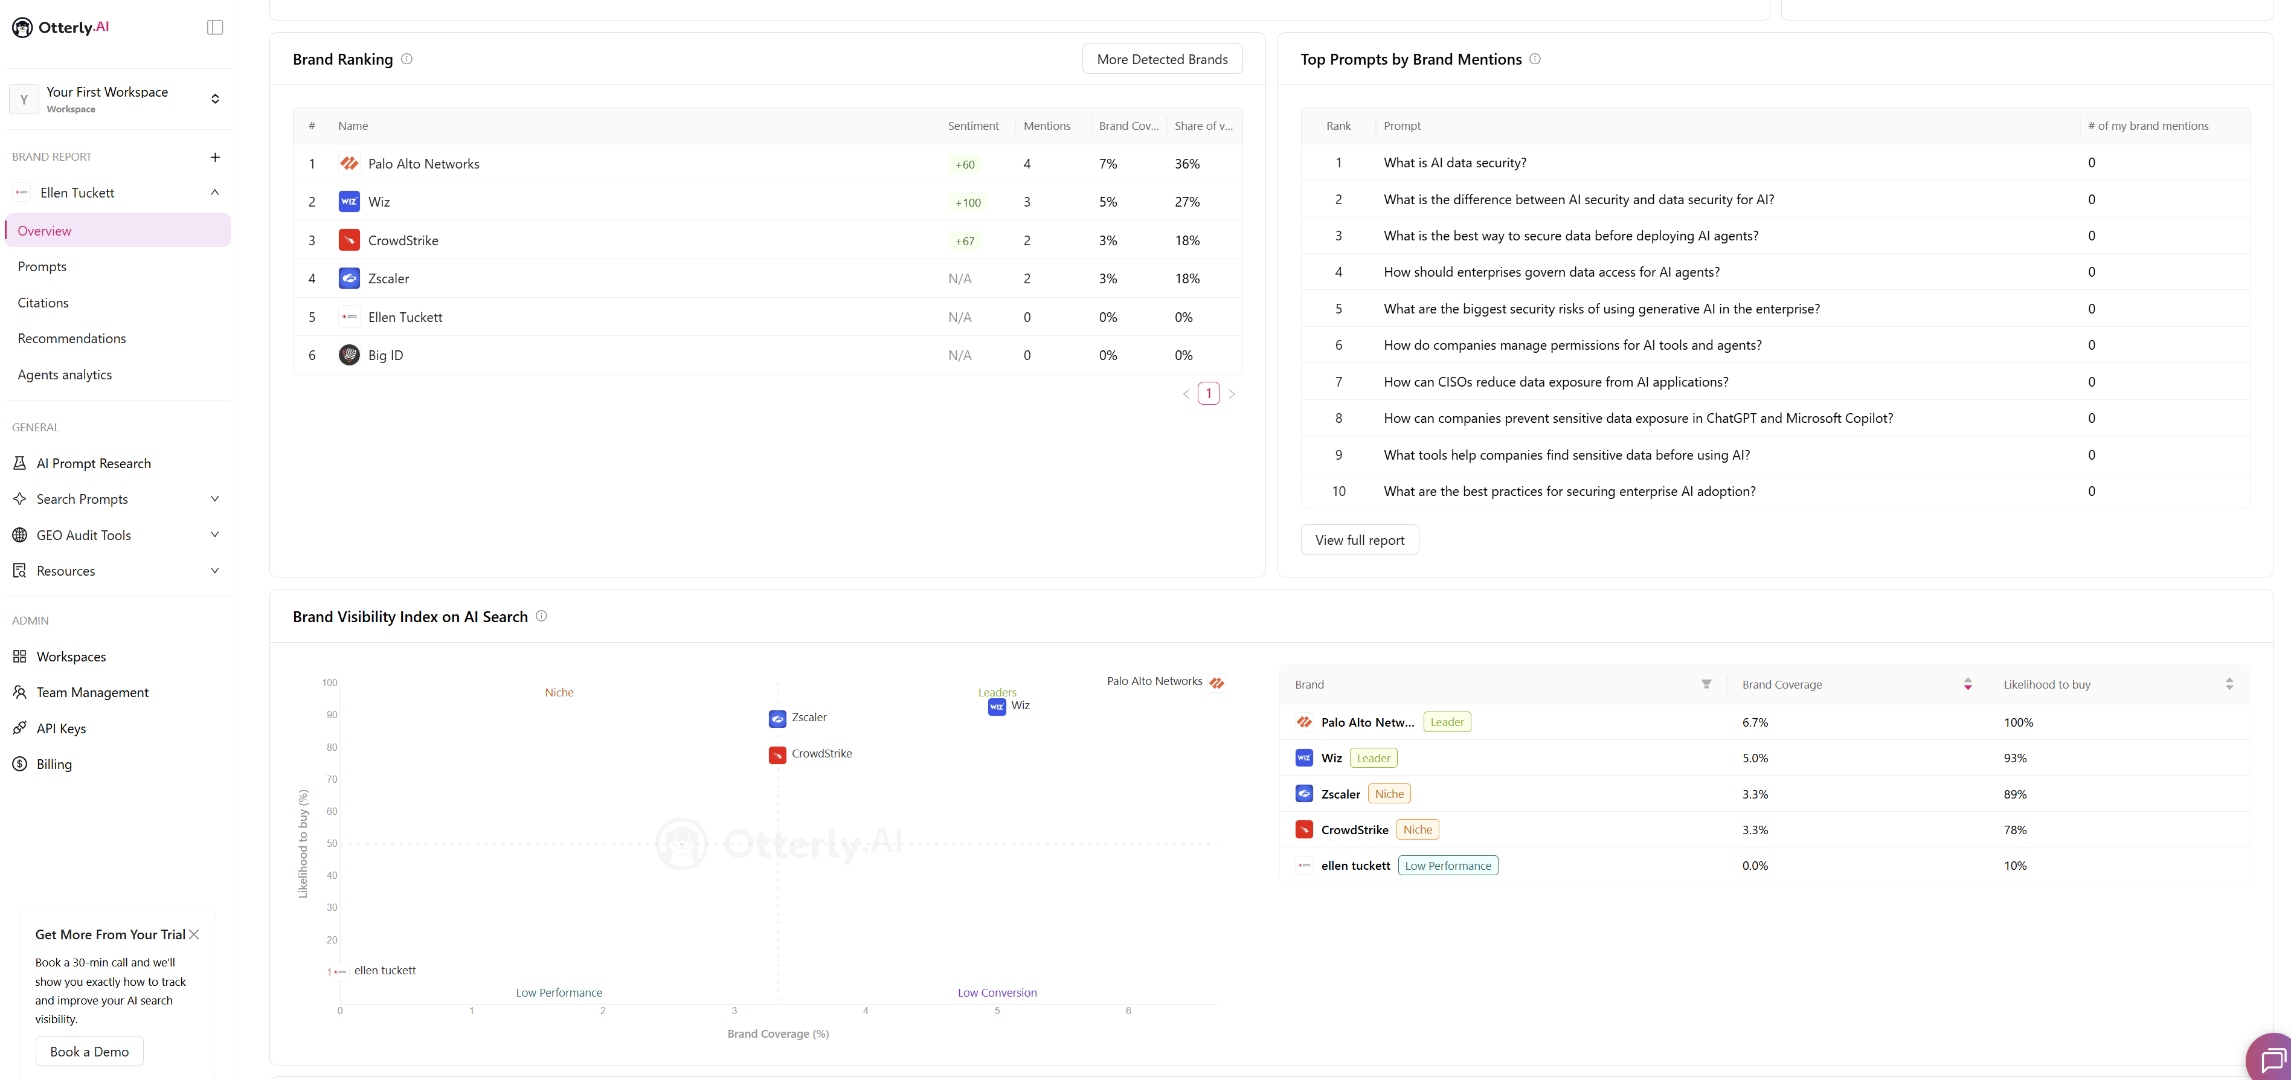This screenshot has width=2291, height=1080.
Task: Go to previous page in Brand Ranking
Action: pos(1186,394)
